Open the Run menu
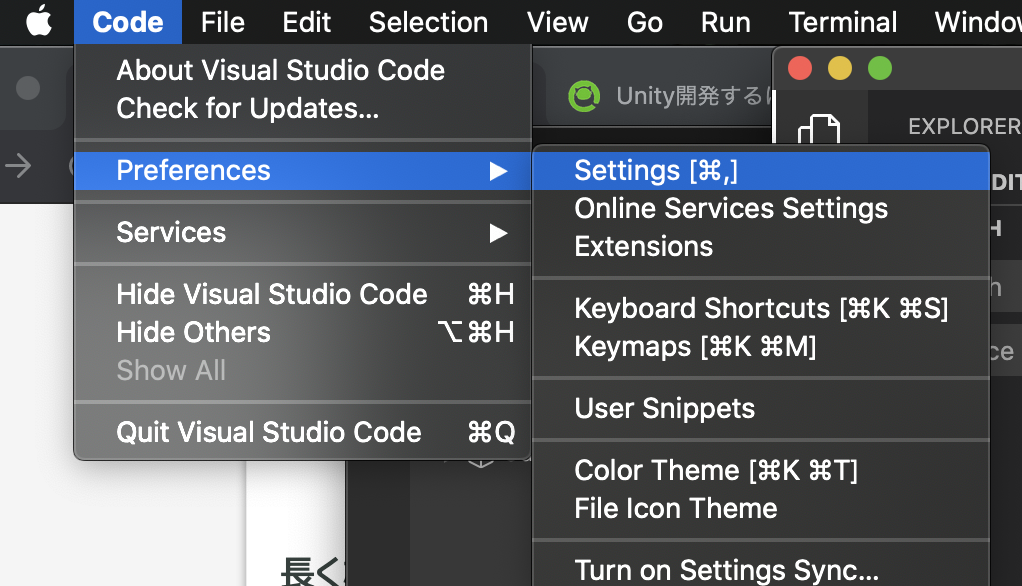This screenshot has height=586, width=1022. coord(725,22)
